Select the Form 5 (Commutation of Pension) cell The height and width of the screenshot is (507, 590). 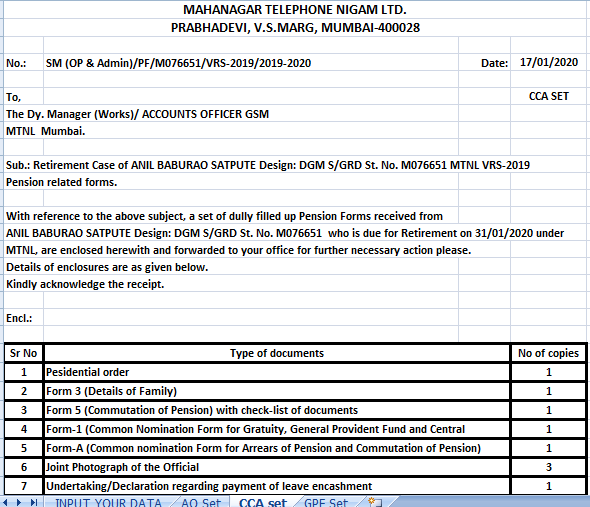coord(277,410)
